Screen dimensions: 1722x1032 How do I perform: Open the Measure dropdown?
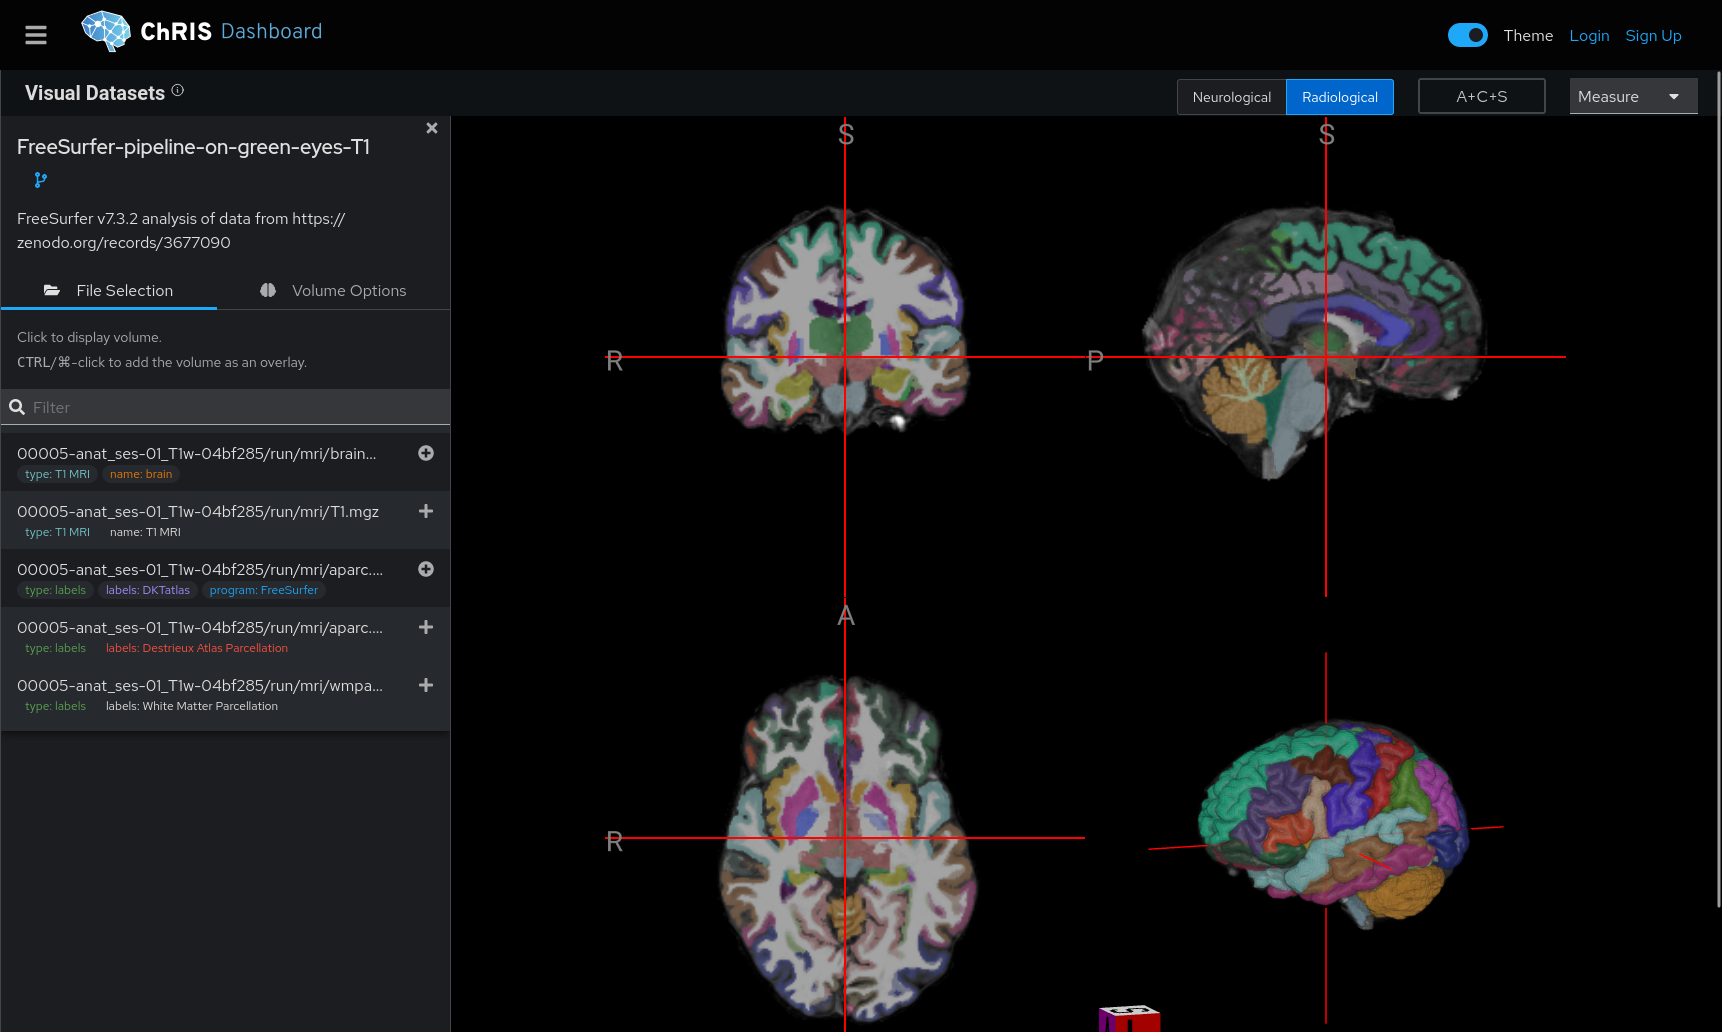[1633, 96]
